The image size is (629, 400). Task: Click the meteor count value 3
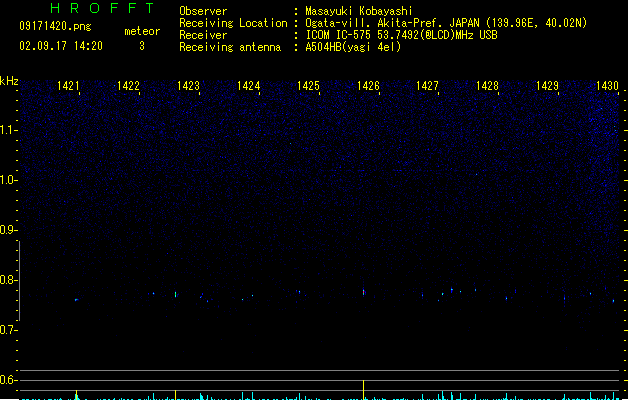click(142, 46)
